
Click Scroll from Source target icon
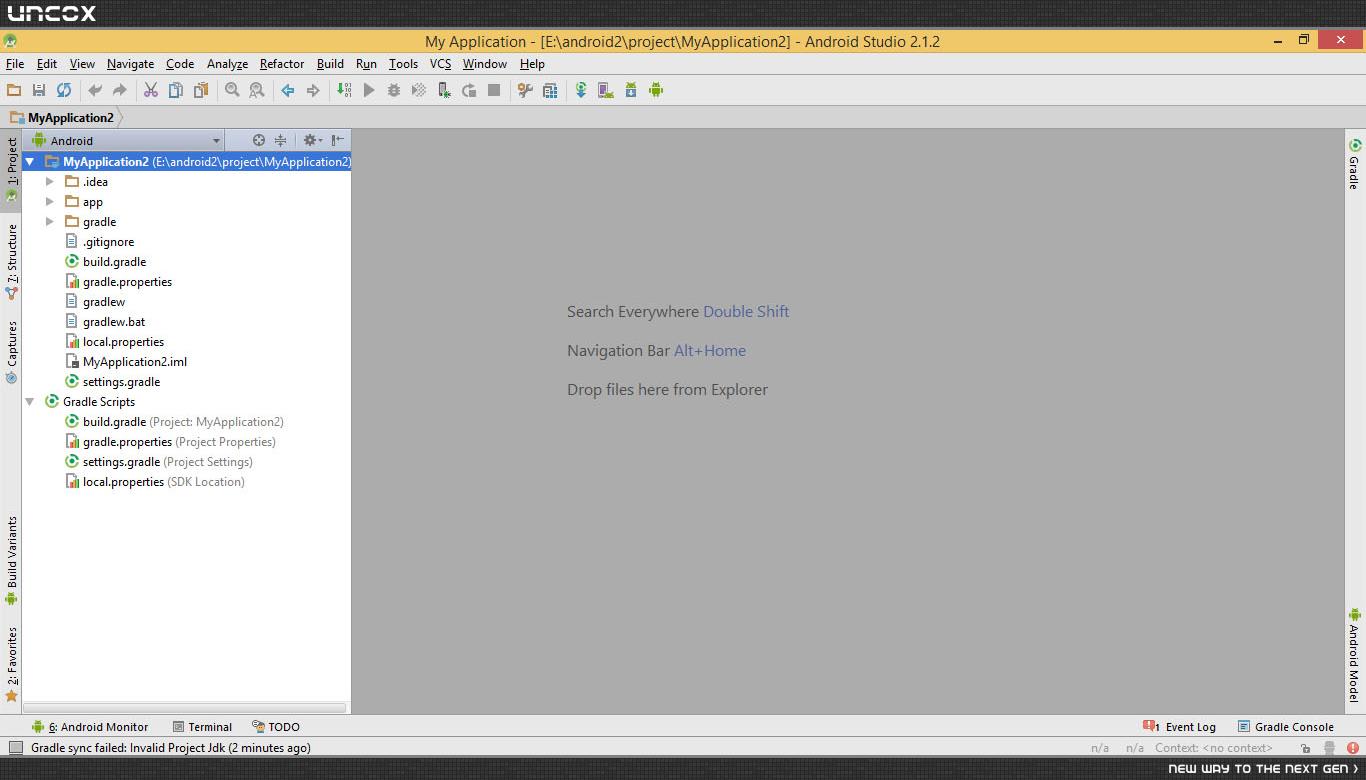(x=258, y=140)
